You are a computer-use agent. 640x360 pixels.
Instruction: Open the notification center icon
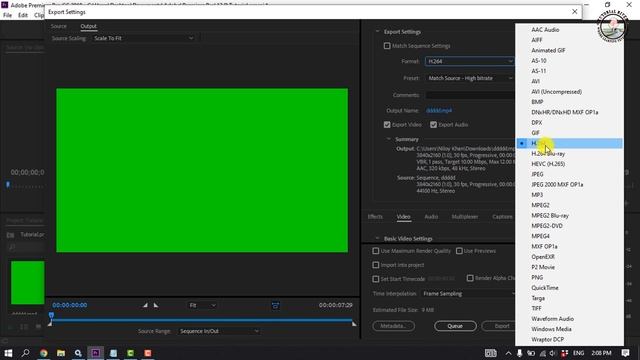[x=625, y=353]
